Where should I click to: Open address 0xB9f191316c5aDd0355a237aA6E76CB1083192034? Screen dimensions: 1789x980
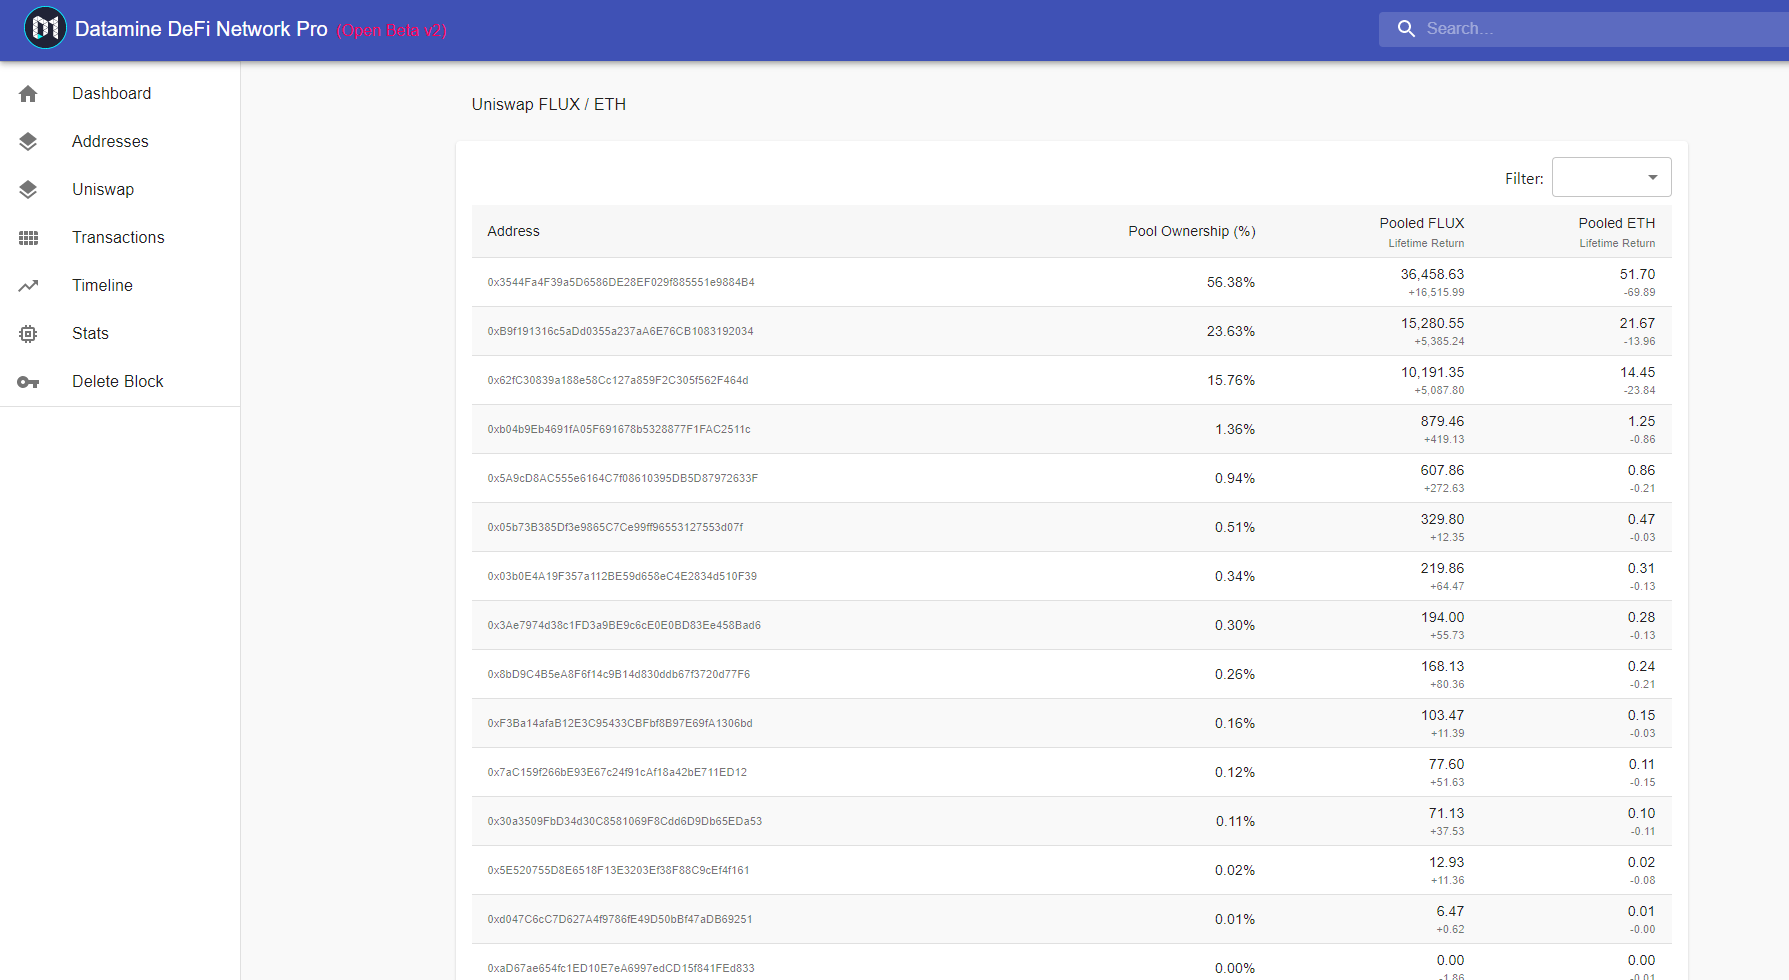(620, 331)
